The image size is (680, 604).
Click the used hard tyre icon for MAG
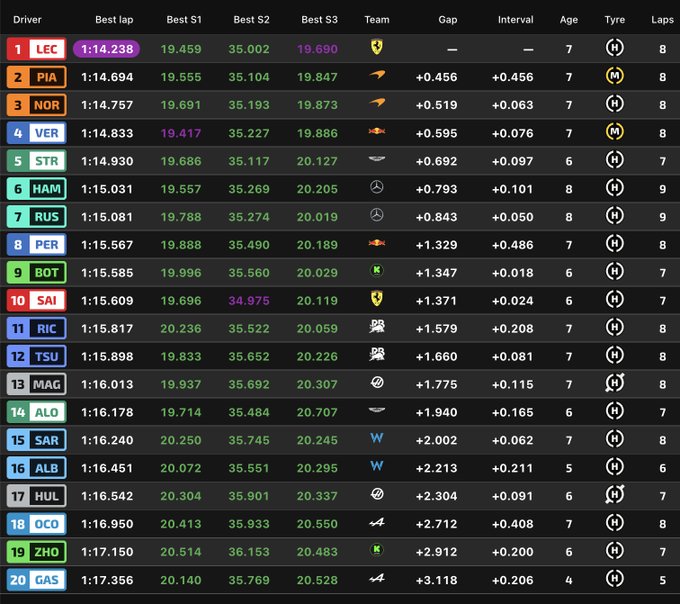click(615, 383)
